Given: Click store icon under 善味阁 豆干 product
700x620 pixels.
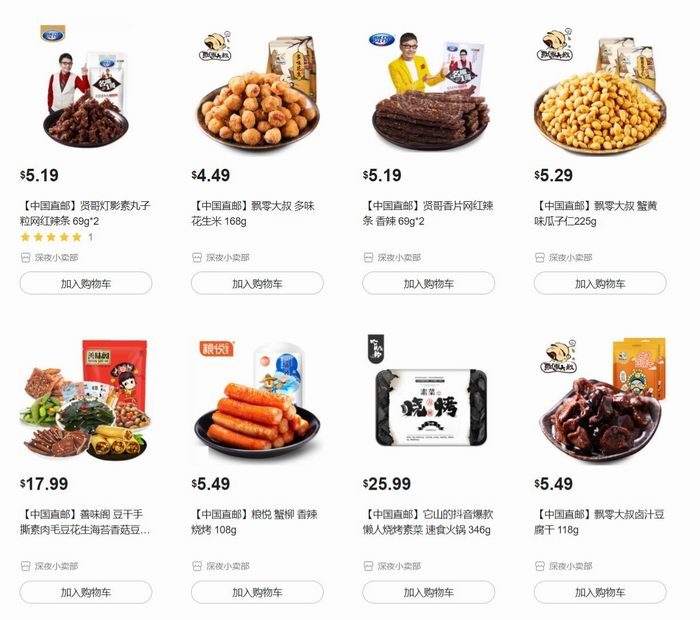Looking at the screenshot, I should click(25, 566).
